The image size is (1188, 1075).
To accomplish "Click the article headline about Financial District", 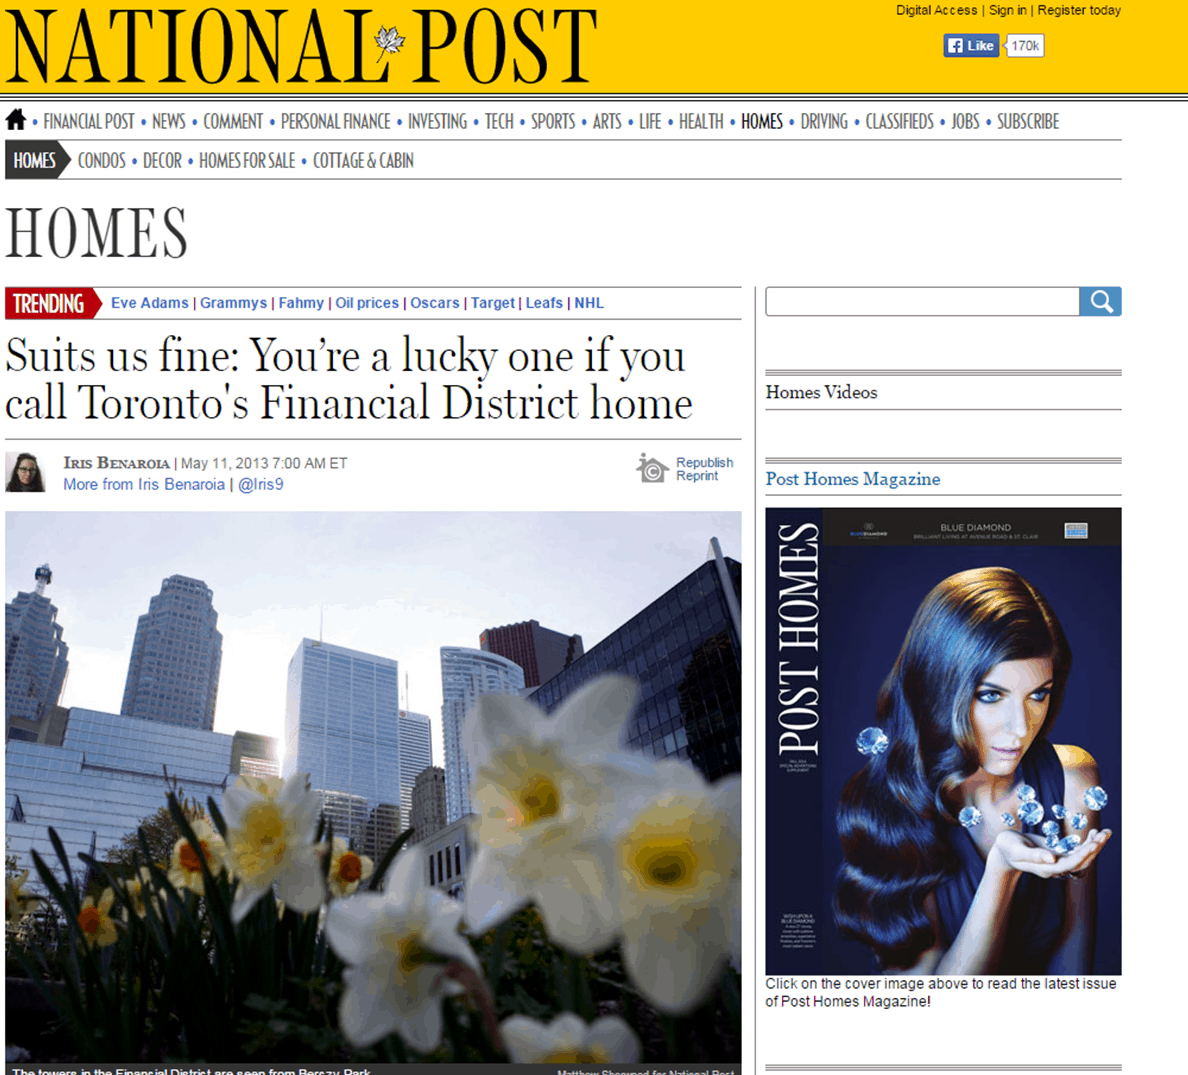I will tap(349, 378).
